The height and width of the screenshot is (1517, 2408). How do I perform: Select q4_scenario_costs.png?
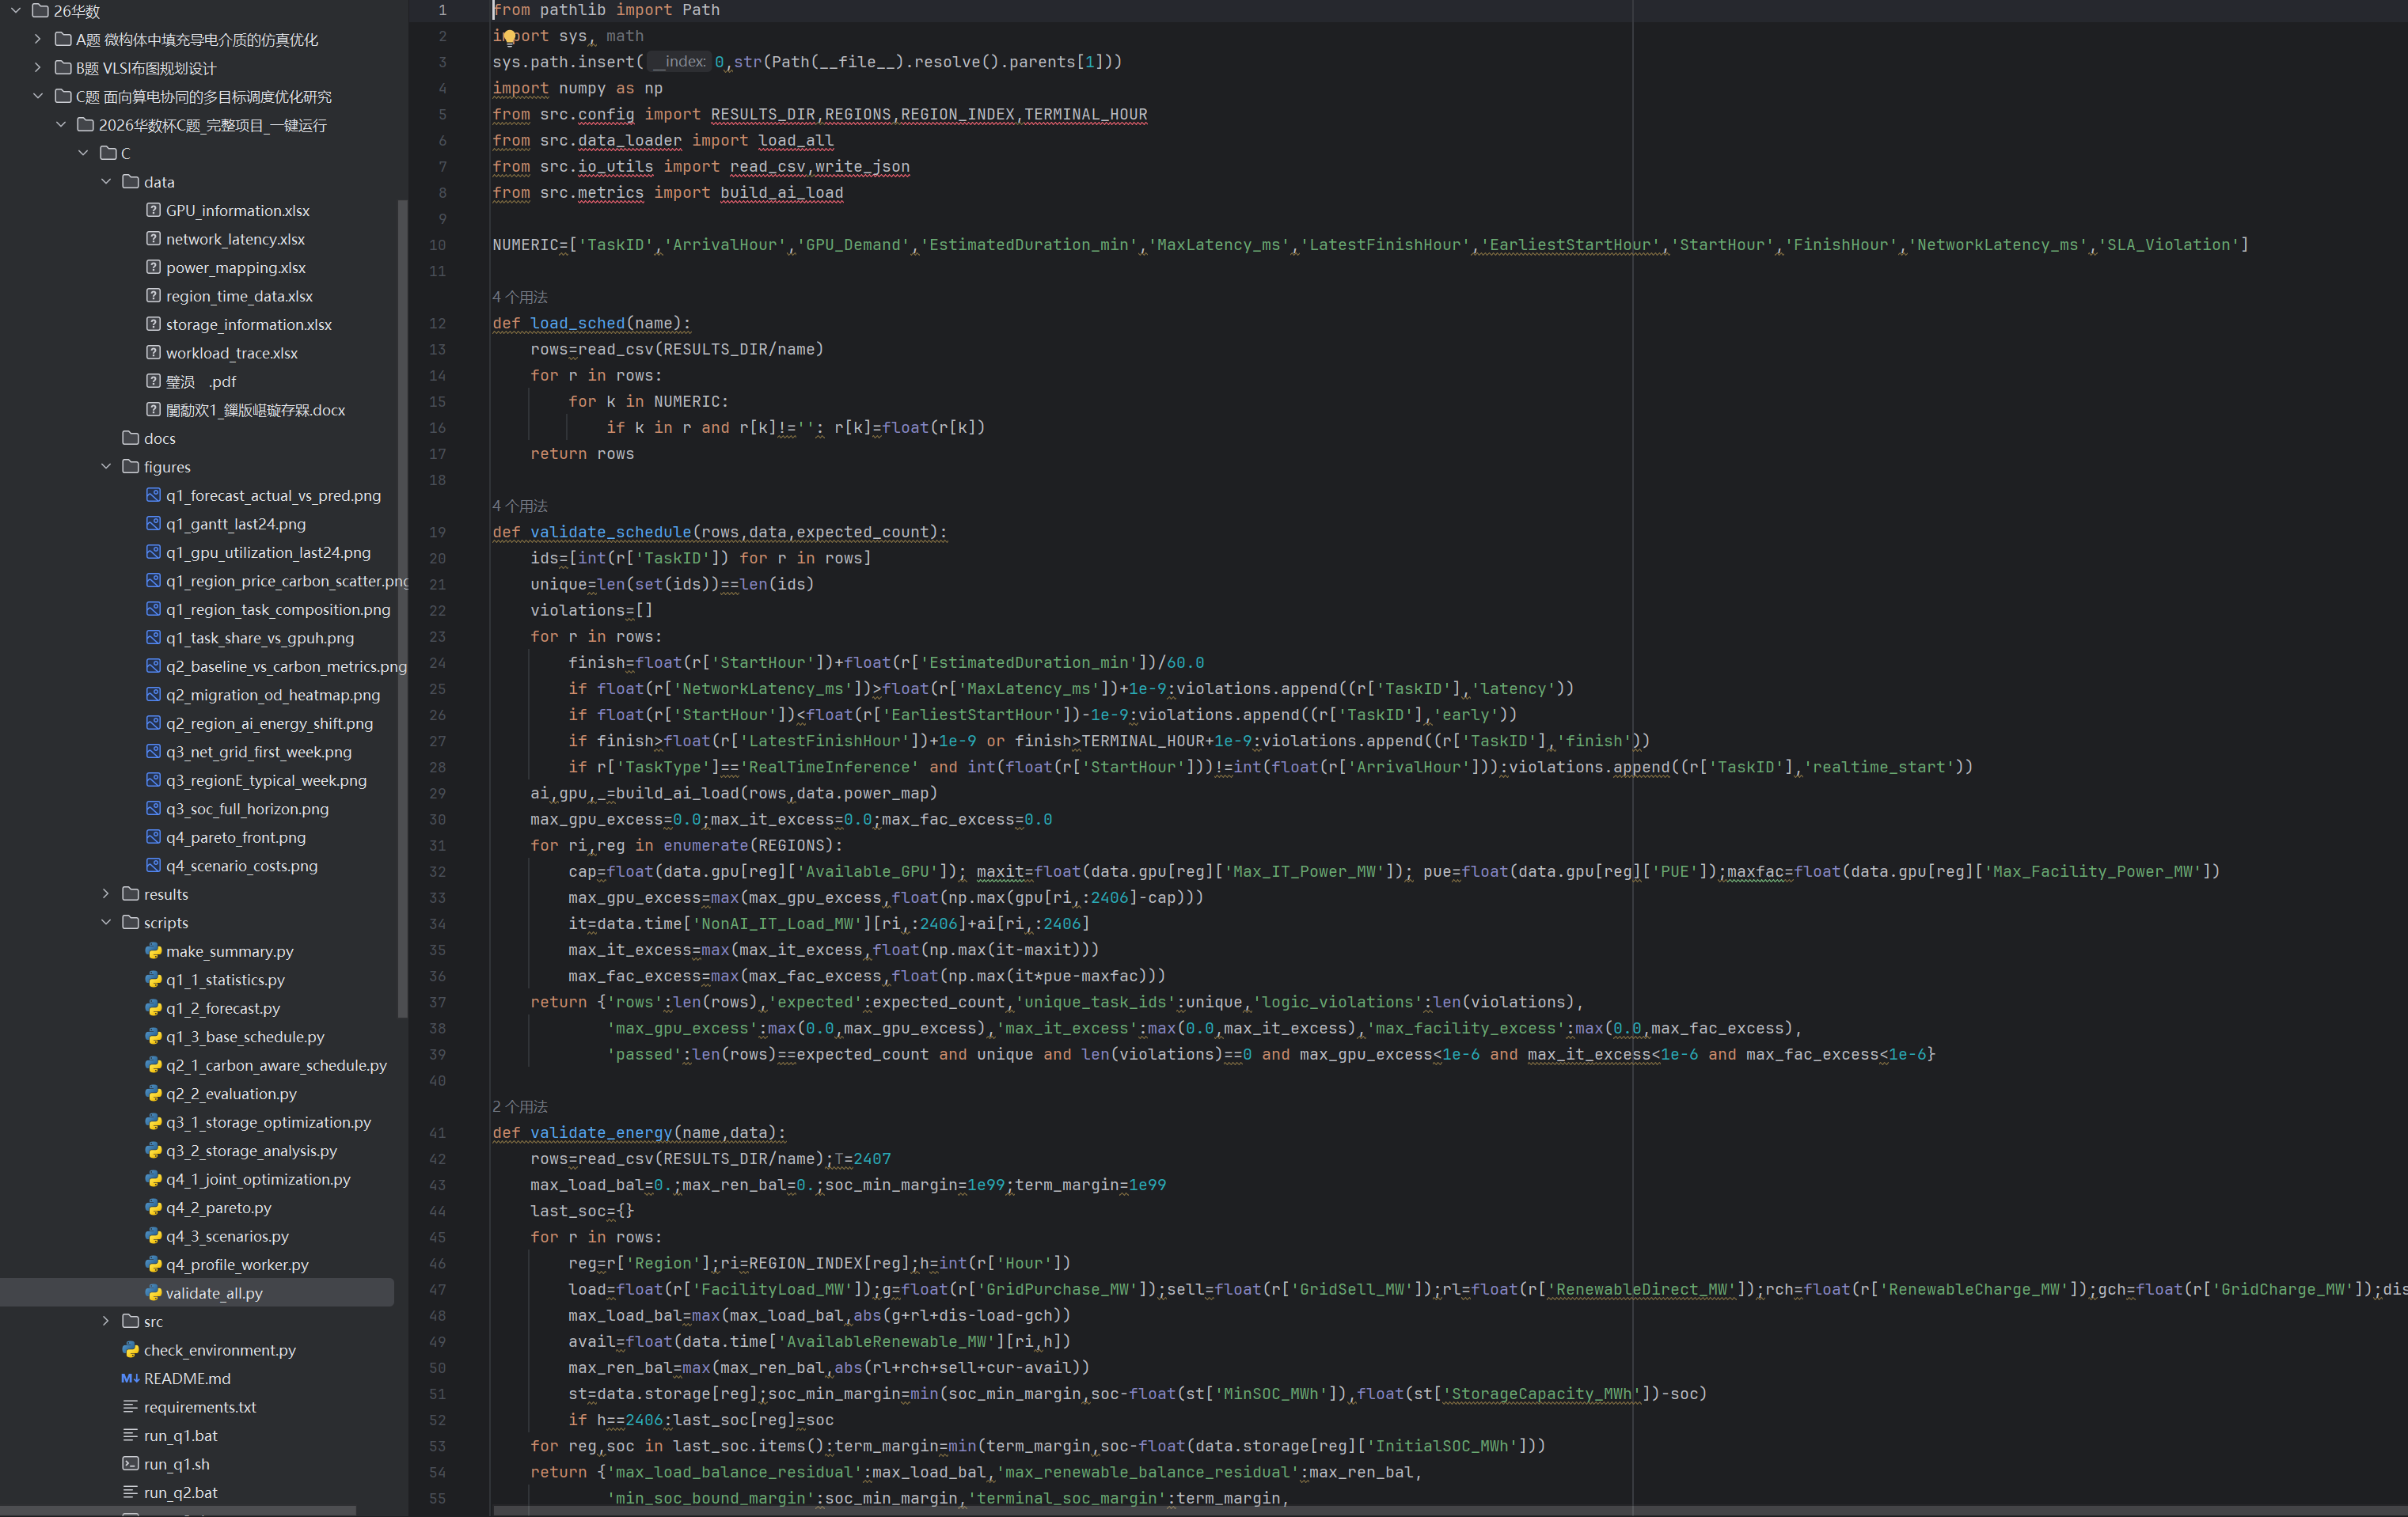(x=242, y=866)
